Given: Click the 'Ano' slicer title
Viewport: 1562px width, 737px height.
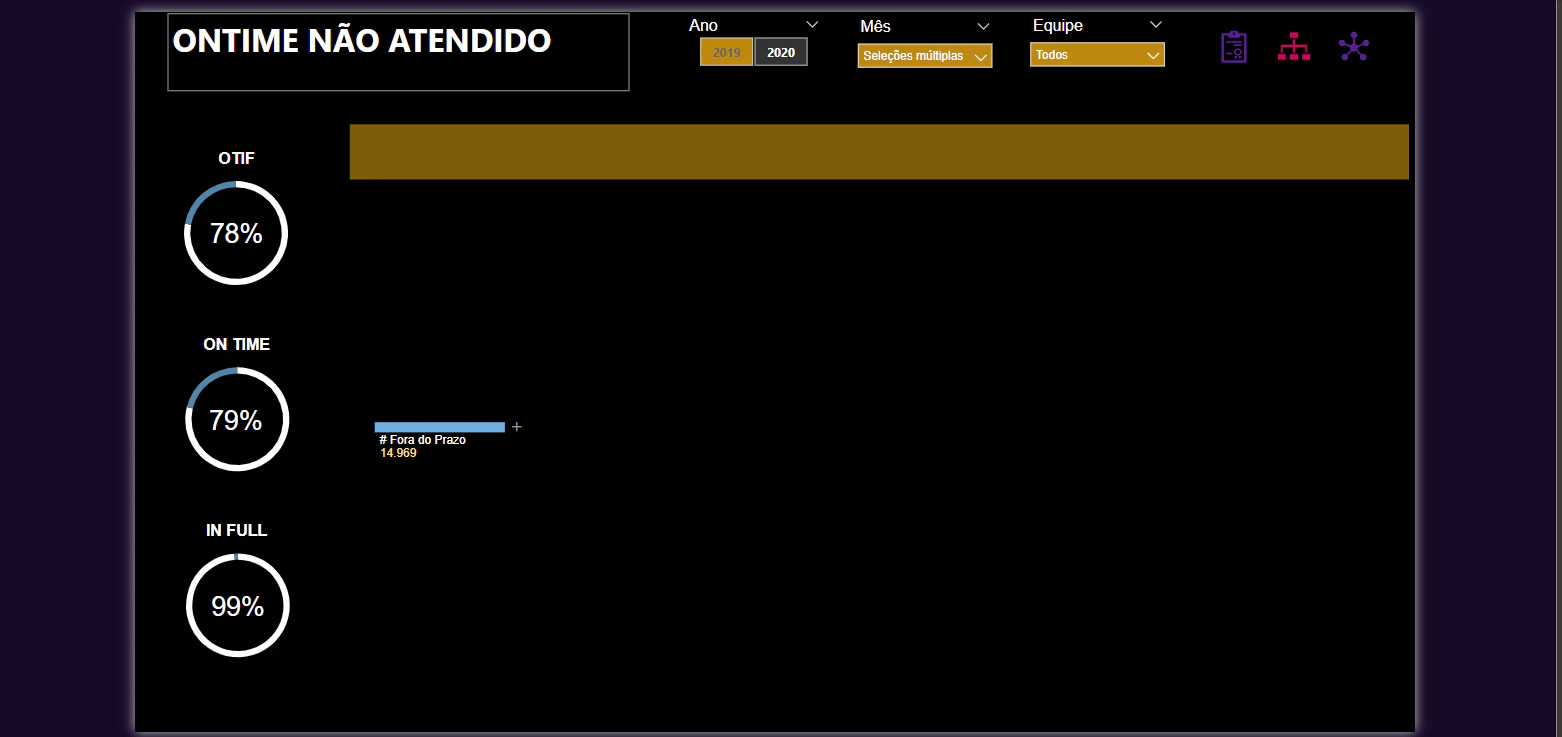Looking at the screenshot, I should tap(703, 26).
